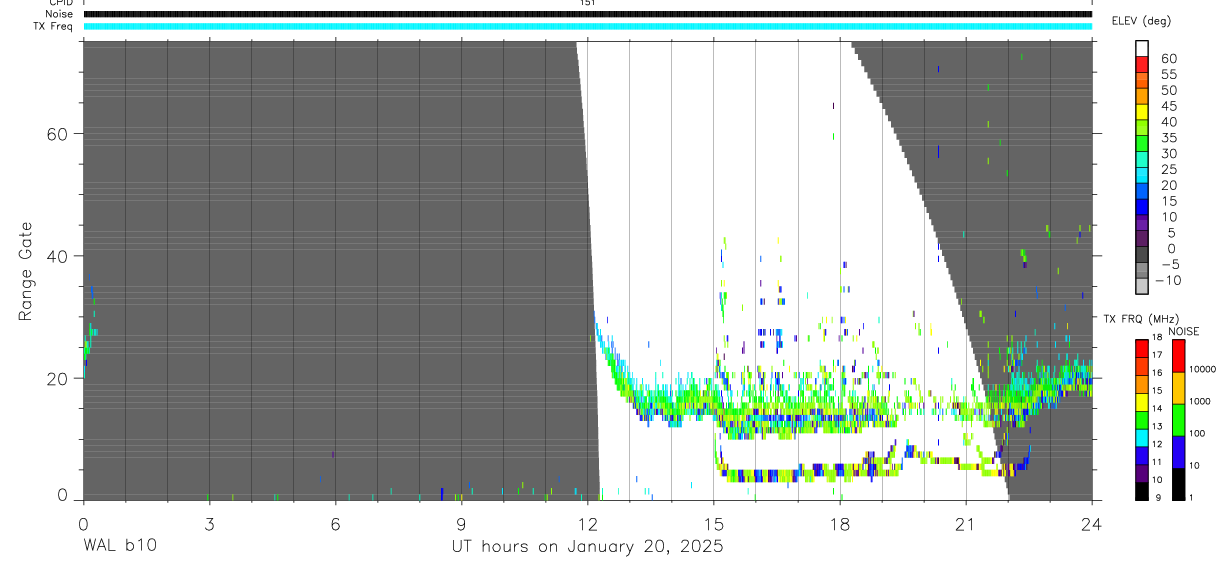This screenshot has height=567, width=1228.
Task: Click the 'UT hours on January 20, 2025' label
Action: (586, 547)
